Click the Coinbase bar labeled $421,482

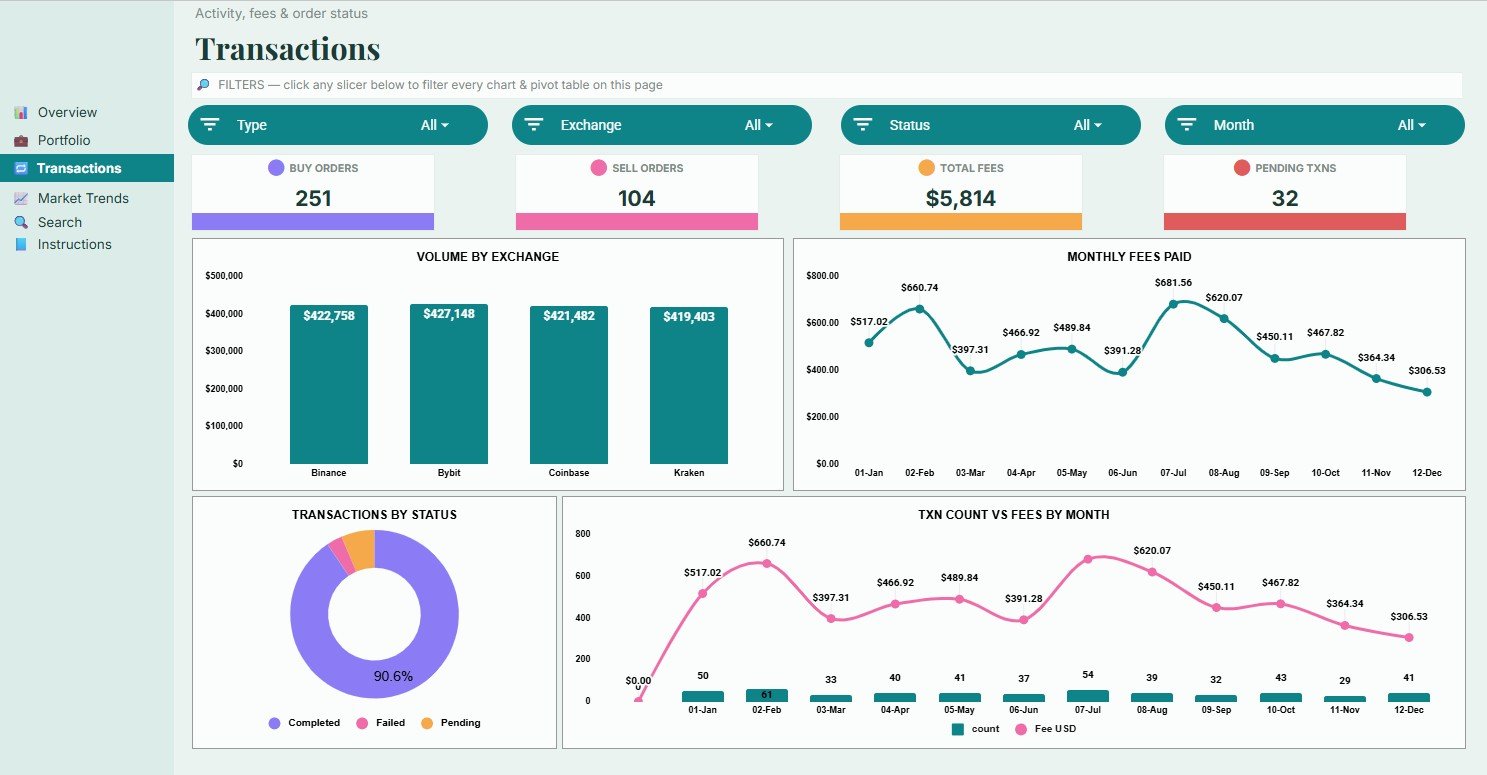pos(569,385)
